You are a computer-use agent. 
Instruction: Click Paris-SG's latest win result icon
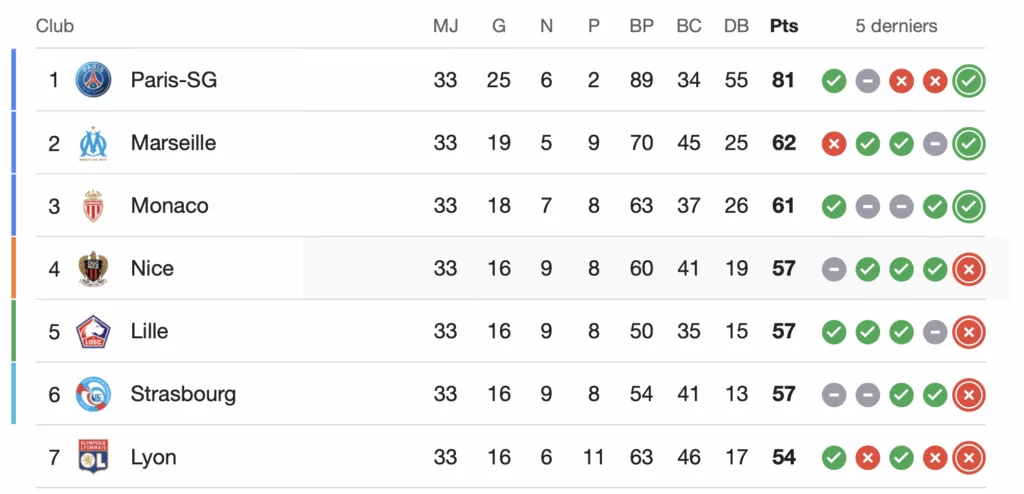click(x=968, y=81)
